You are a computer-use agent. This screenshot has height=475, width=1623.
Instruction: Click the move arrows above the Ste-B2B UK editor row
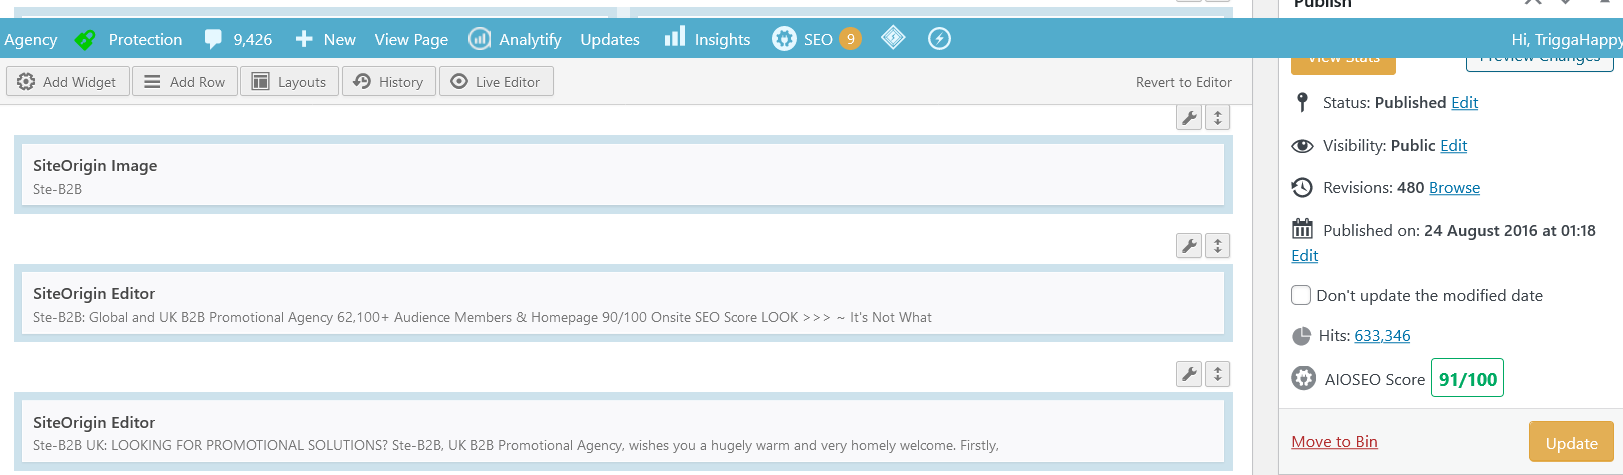[x=1217, y=374]
